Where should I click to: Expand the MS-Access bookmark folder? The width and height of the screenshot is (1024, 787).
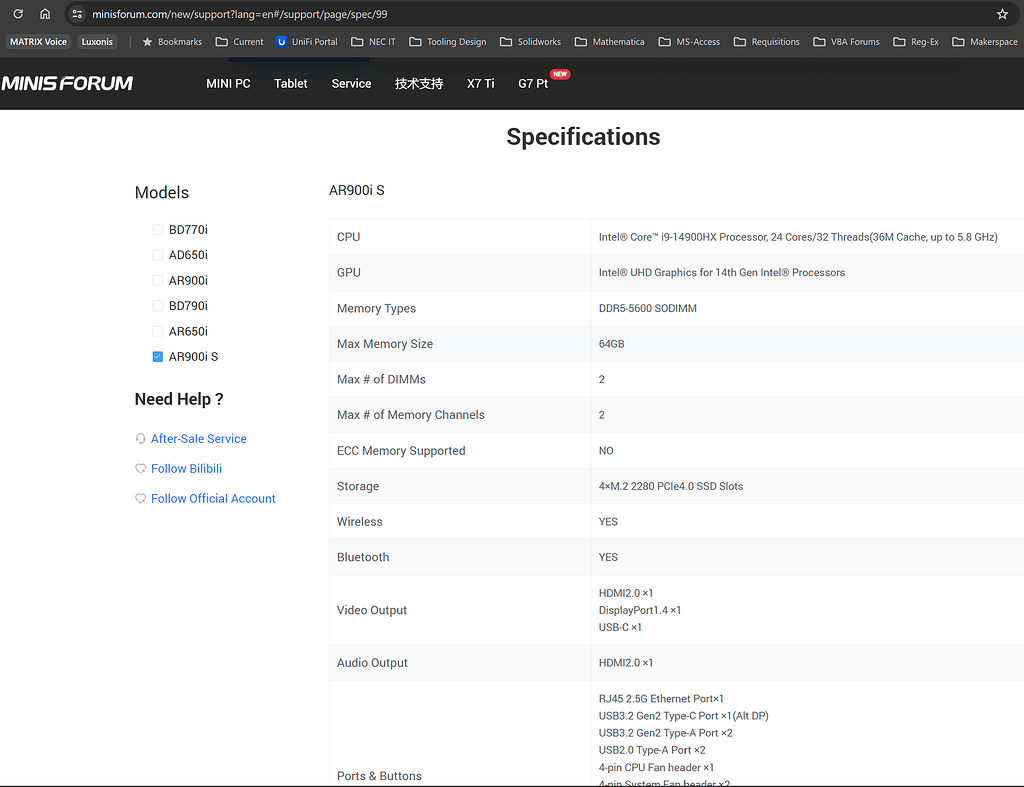[x=689, y=42]
